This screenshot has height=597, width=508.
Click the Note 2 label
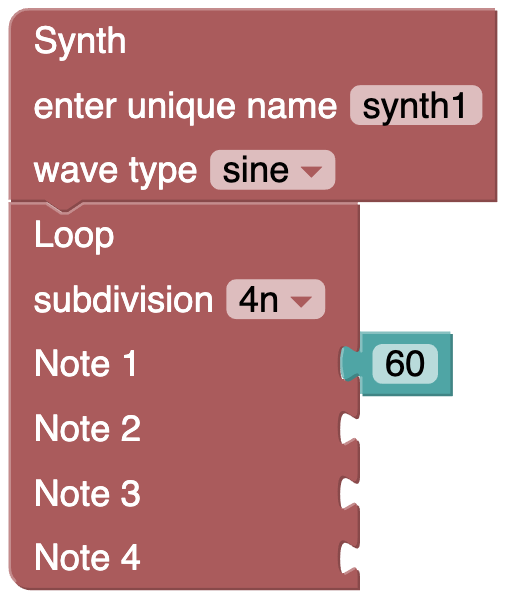(x=88, y=428)
